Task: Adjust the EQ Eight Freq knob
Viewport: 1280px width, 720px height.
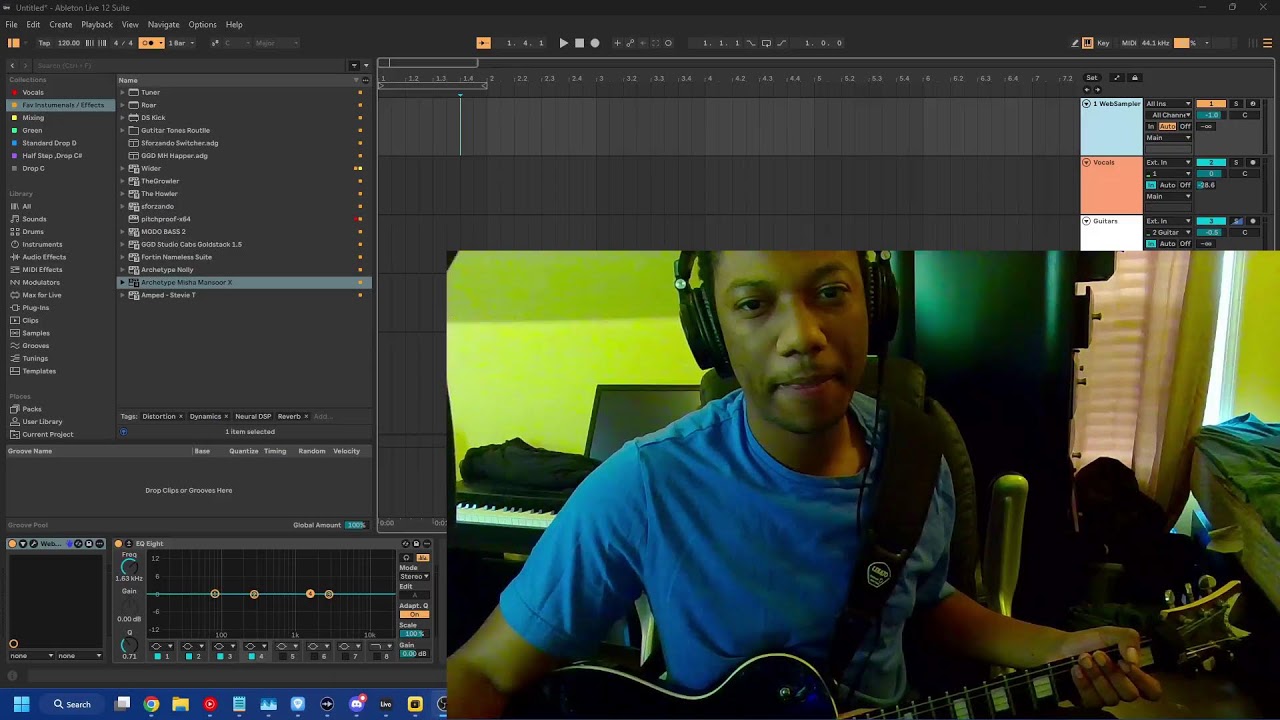Action: click(x=129, y=567)
